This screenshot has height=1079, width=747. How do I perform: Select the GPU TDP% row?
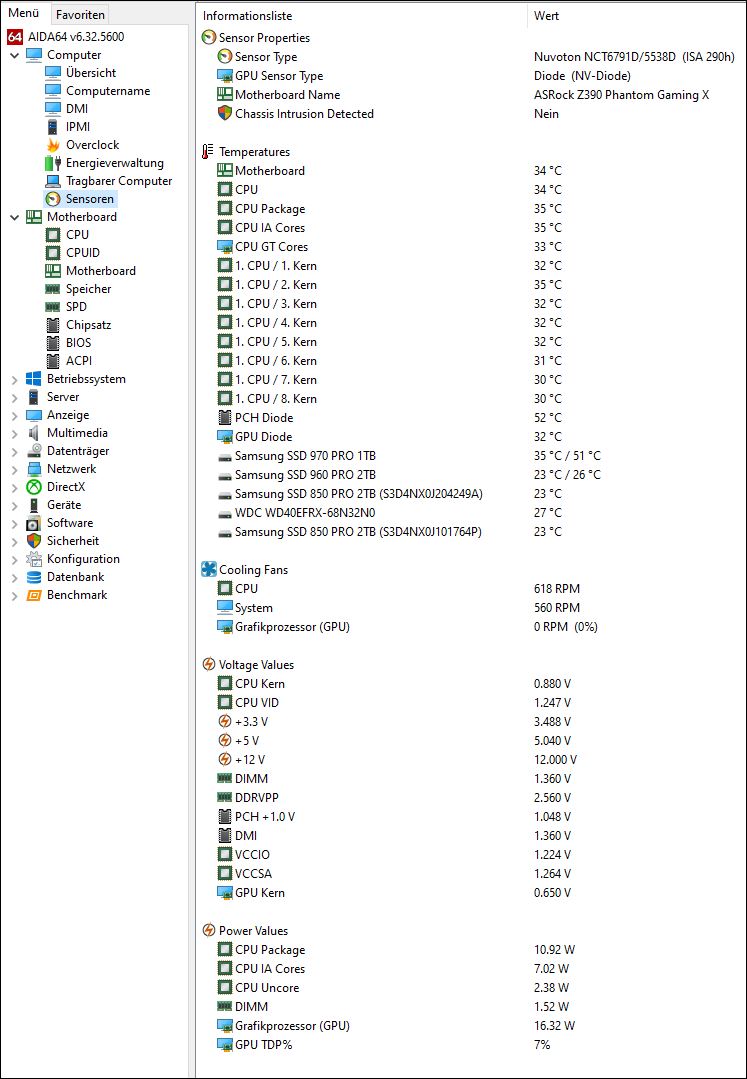point(470,1045)
